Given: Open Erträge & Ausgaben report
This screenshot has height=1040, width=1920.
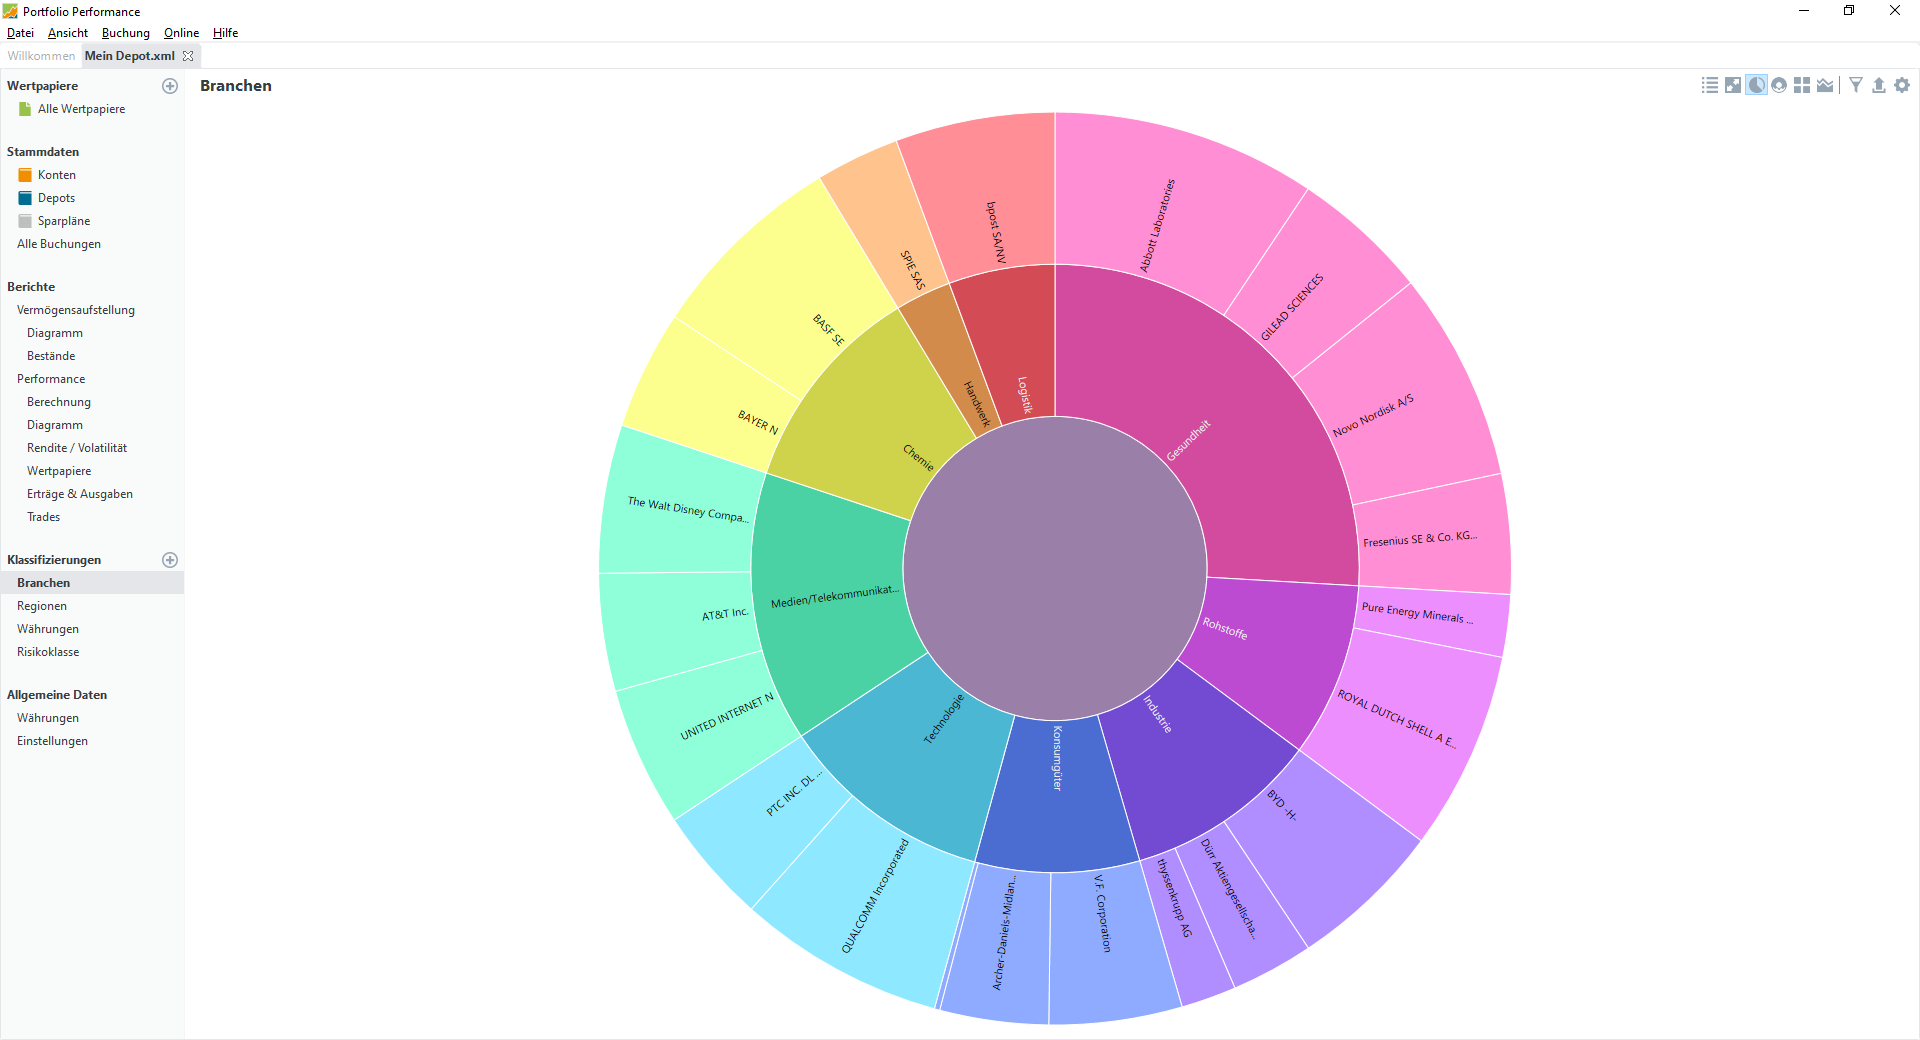Looking at the screenshot, I should click(x=80, y=494).
